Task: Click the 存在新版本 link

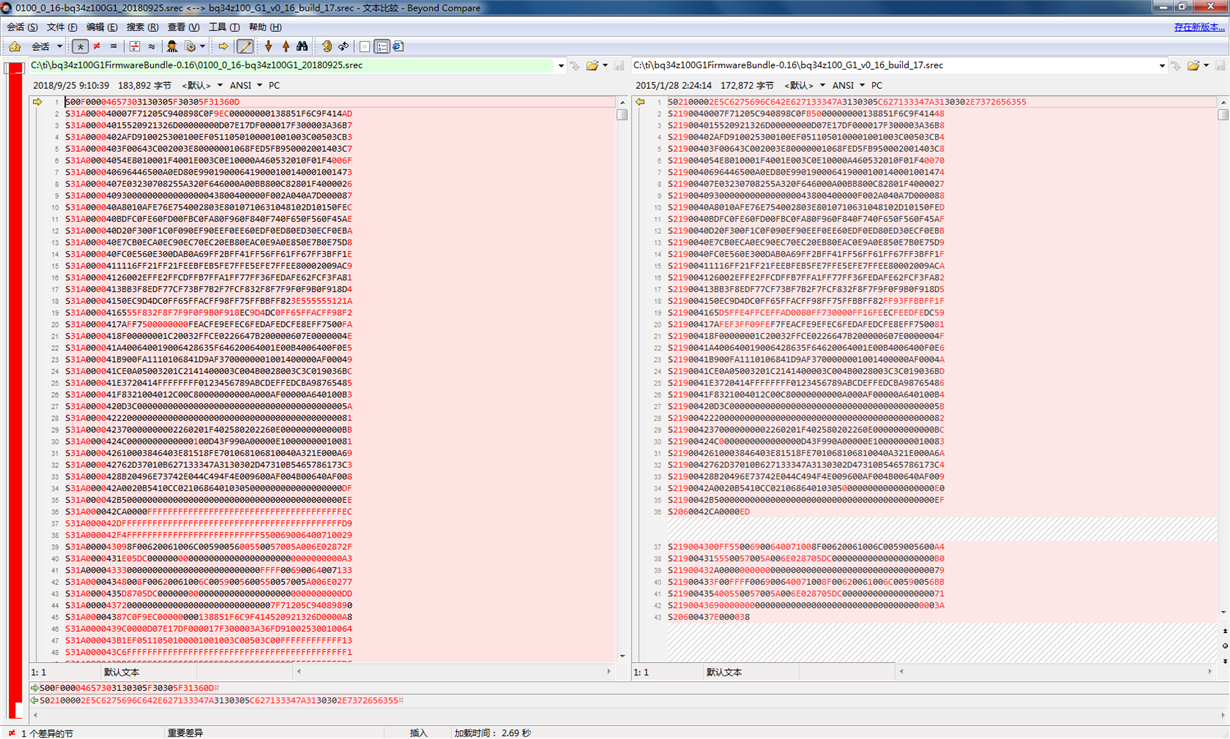Action: [1199, 27]
